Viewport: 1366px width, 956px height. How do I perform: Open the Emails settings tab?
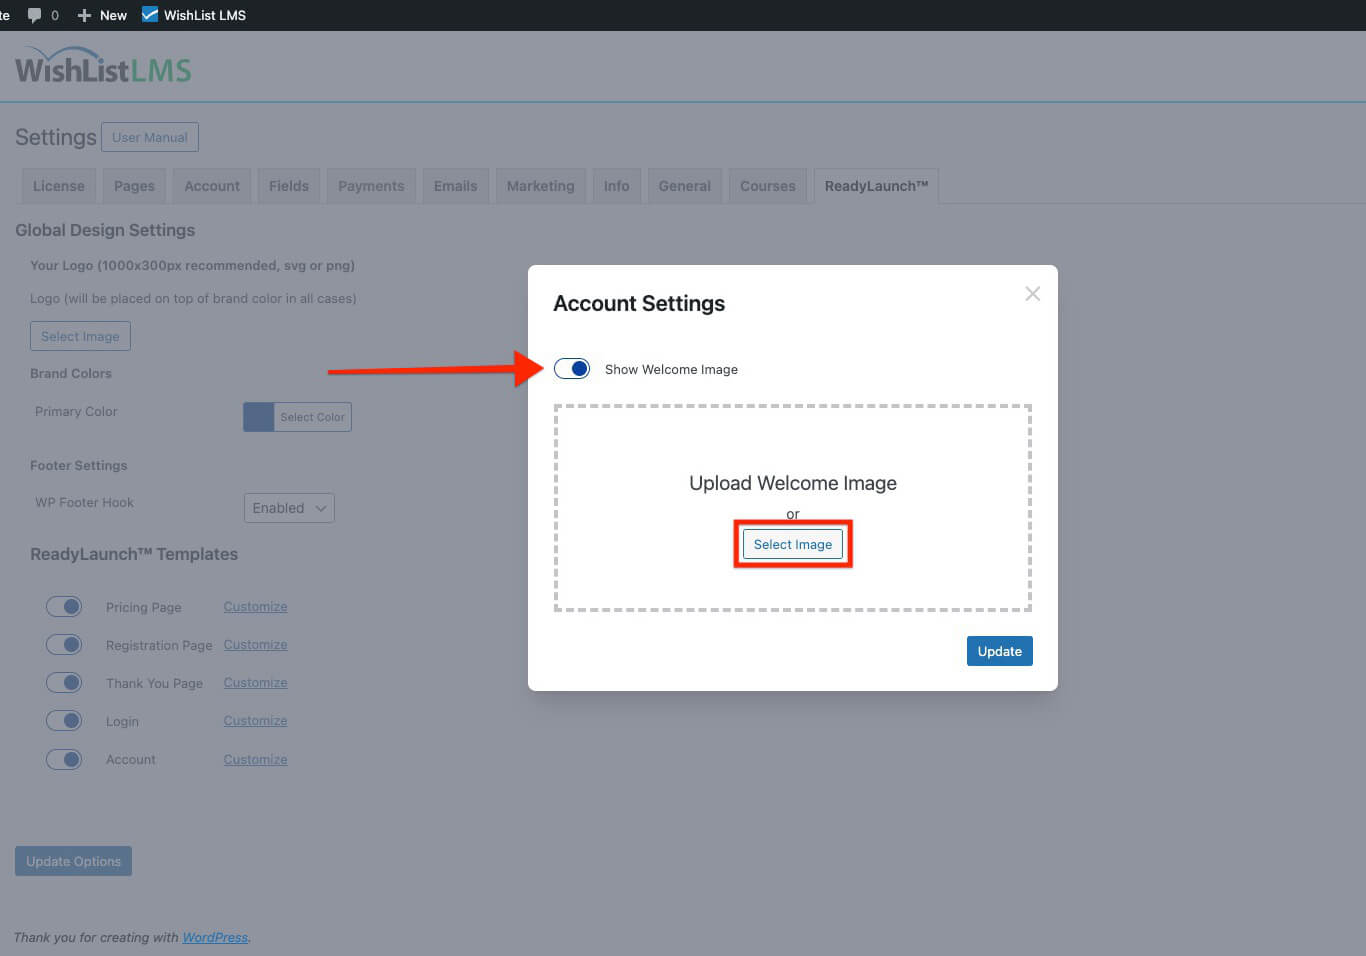tap(455, 185)
